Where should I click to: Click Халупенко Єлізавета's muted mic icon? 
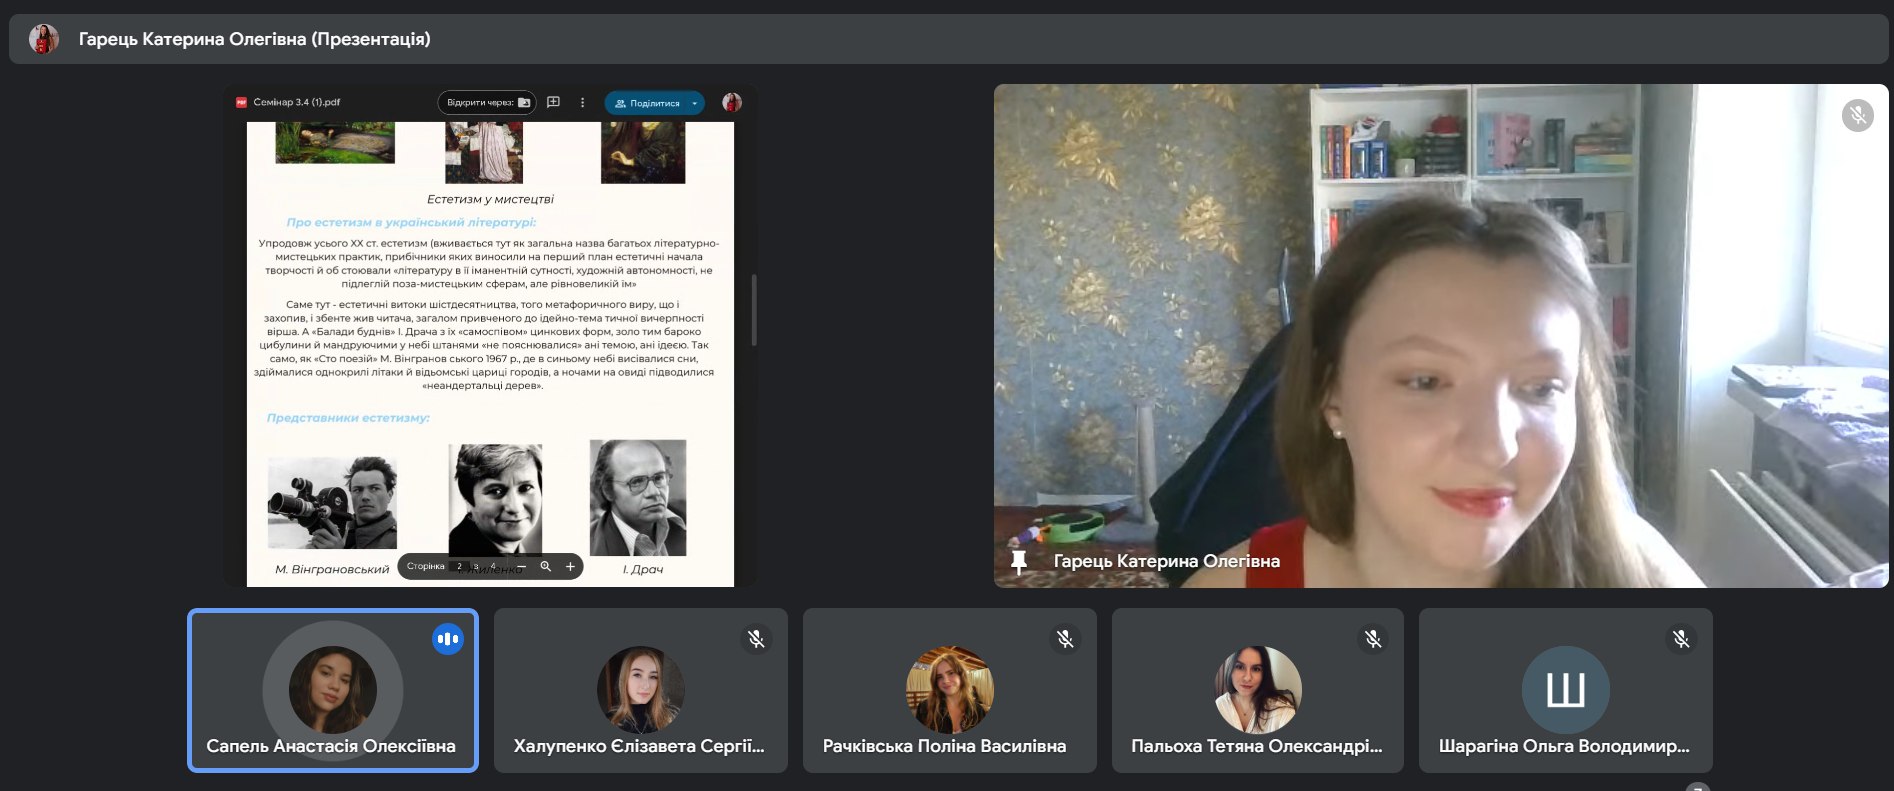(756, 638)
